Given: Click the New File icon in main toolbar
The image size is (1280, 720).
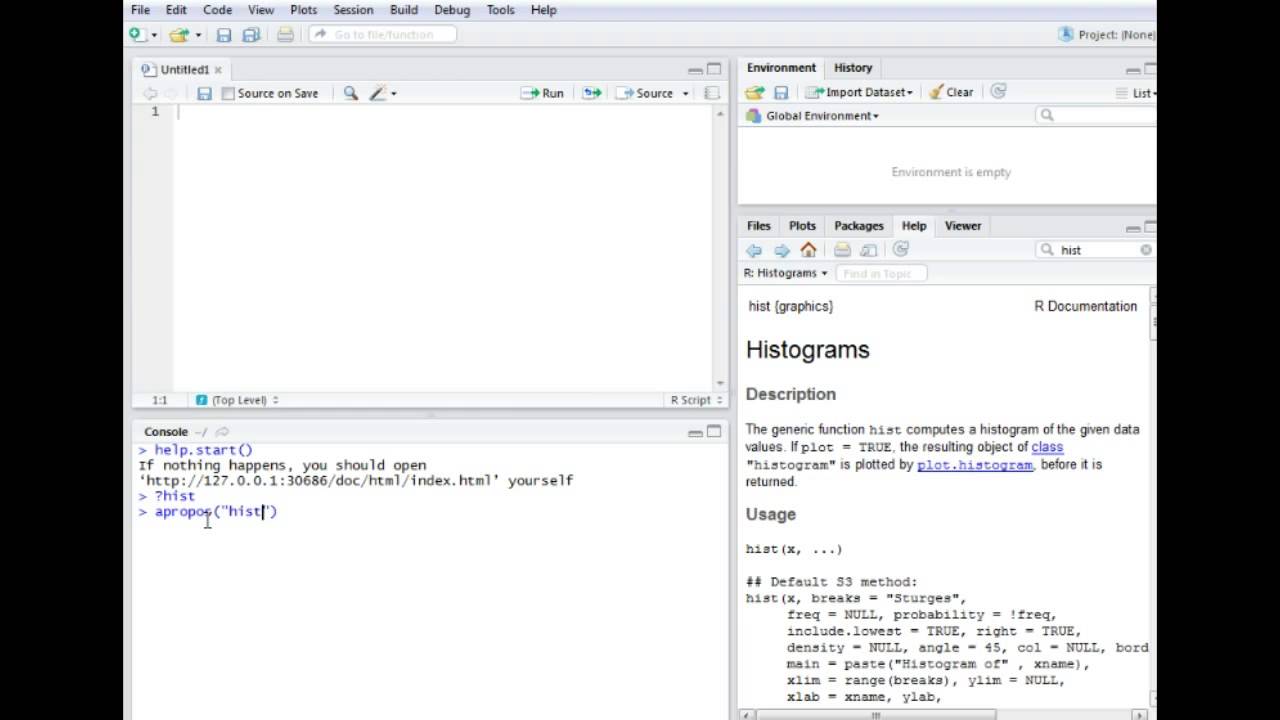Looking at the screenshot, I should (136, 35).
